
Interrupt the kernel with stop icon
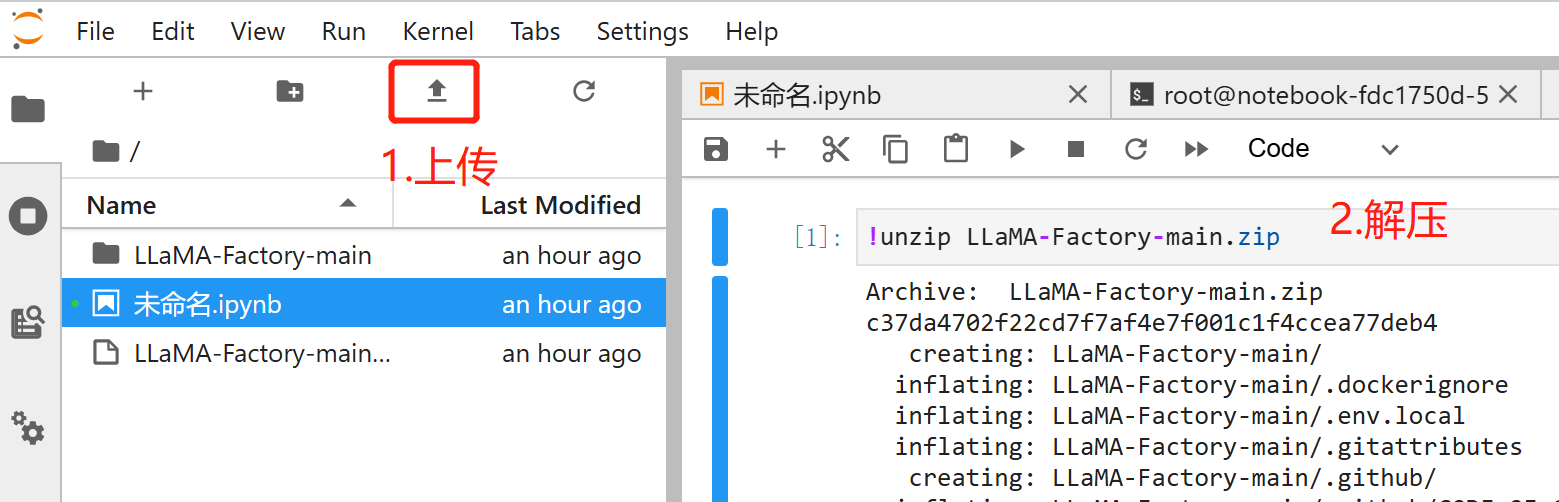(x=1076, y=149)
